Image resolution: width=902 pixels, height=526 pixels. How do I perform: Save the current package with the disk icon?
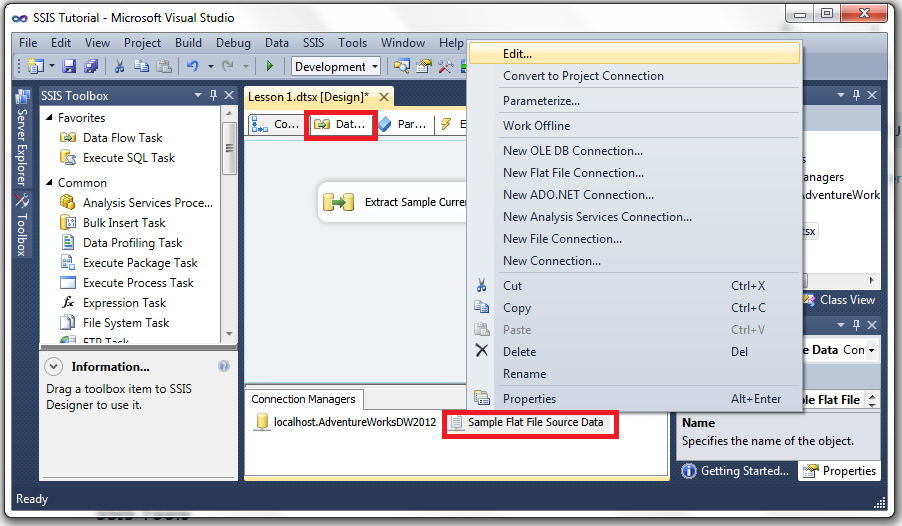[x=69, y=67]
